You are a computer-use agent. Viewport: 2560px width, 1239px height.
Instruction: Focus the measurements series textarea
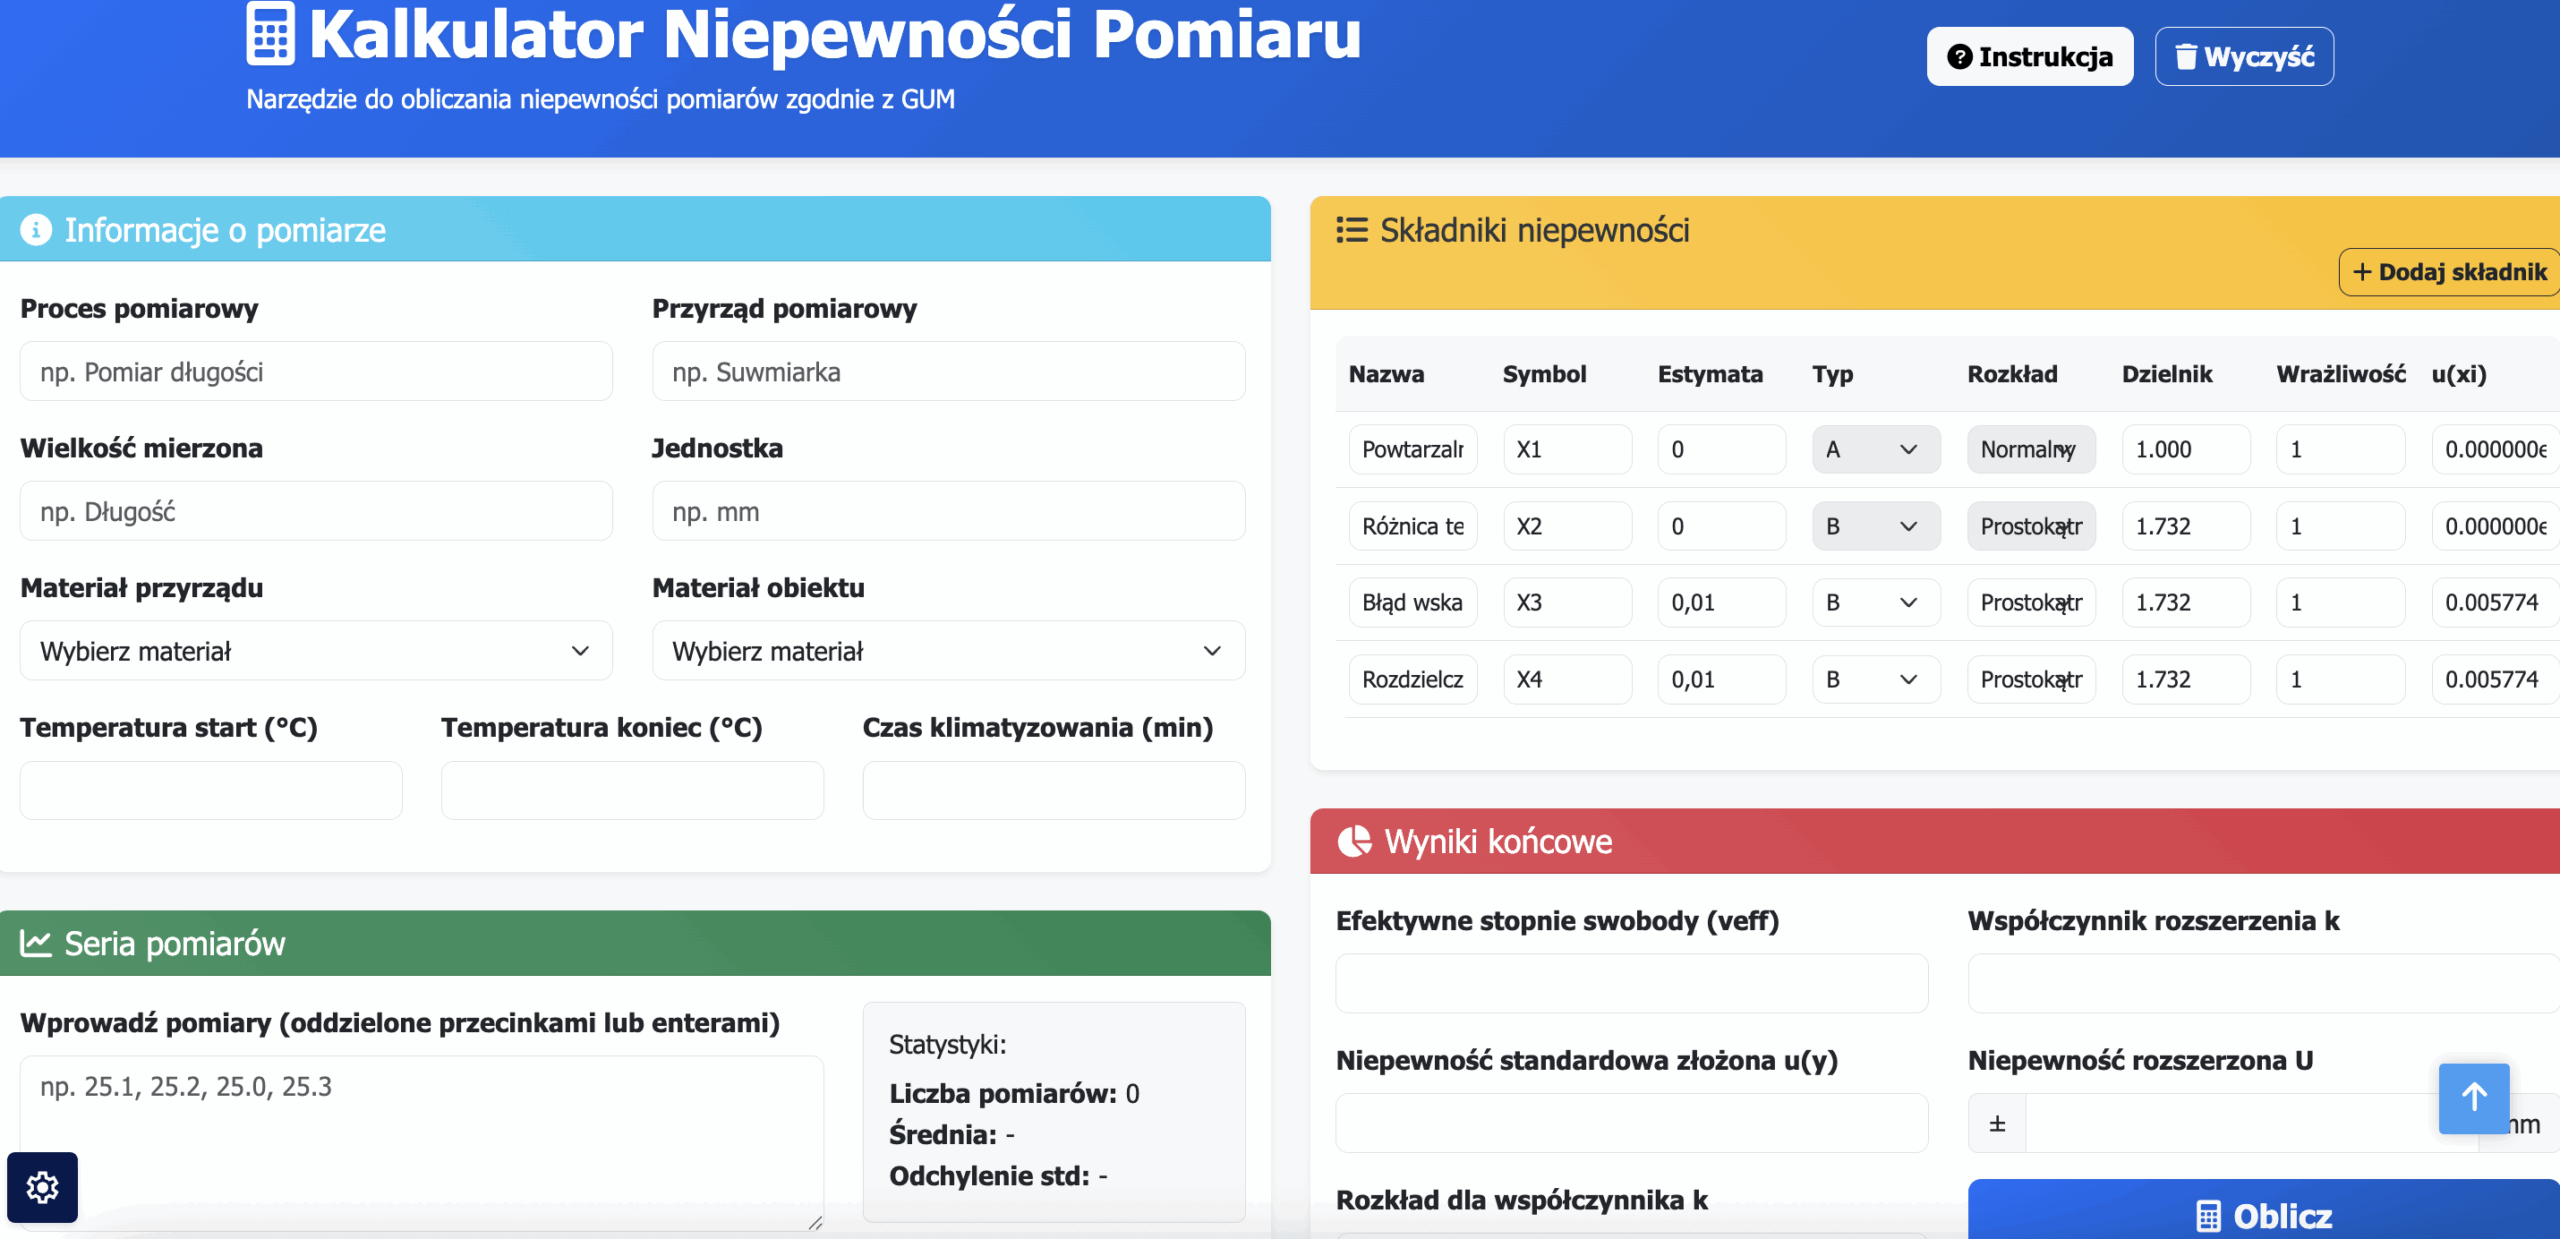(x=420, y=1140)
